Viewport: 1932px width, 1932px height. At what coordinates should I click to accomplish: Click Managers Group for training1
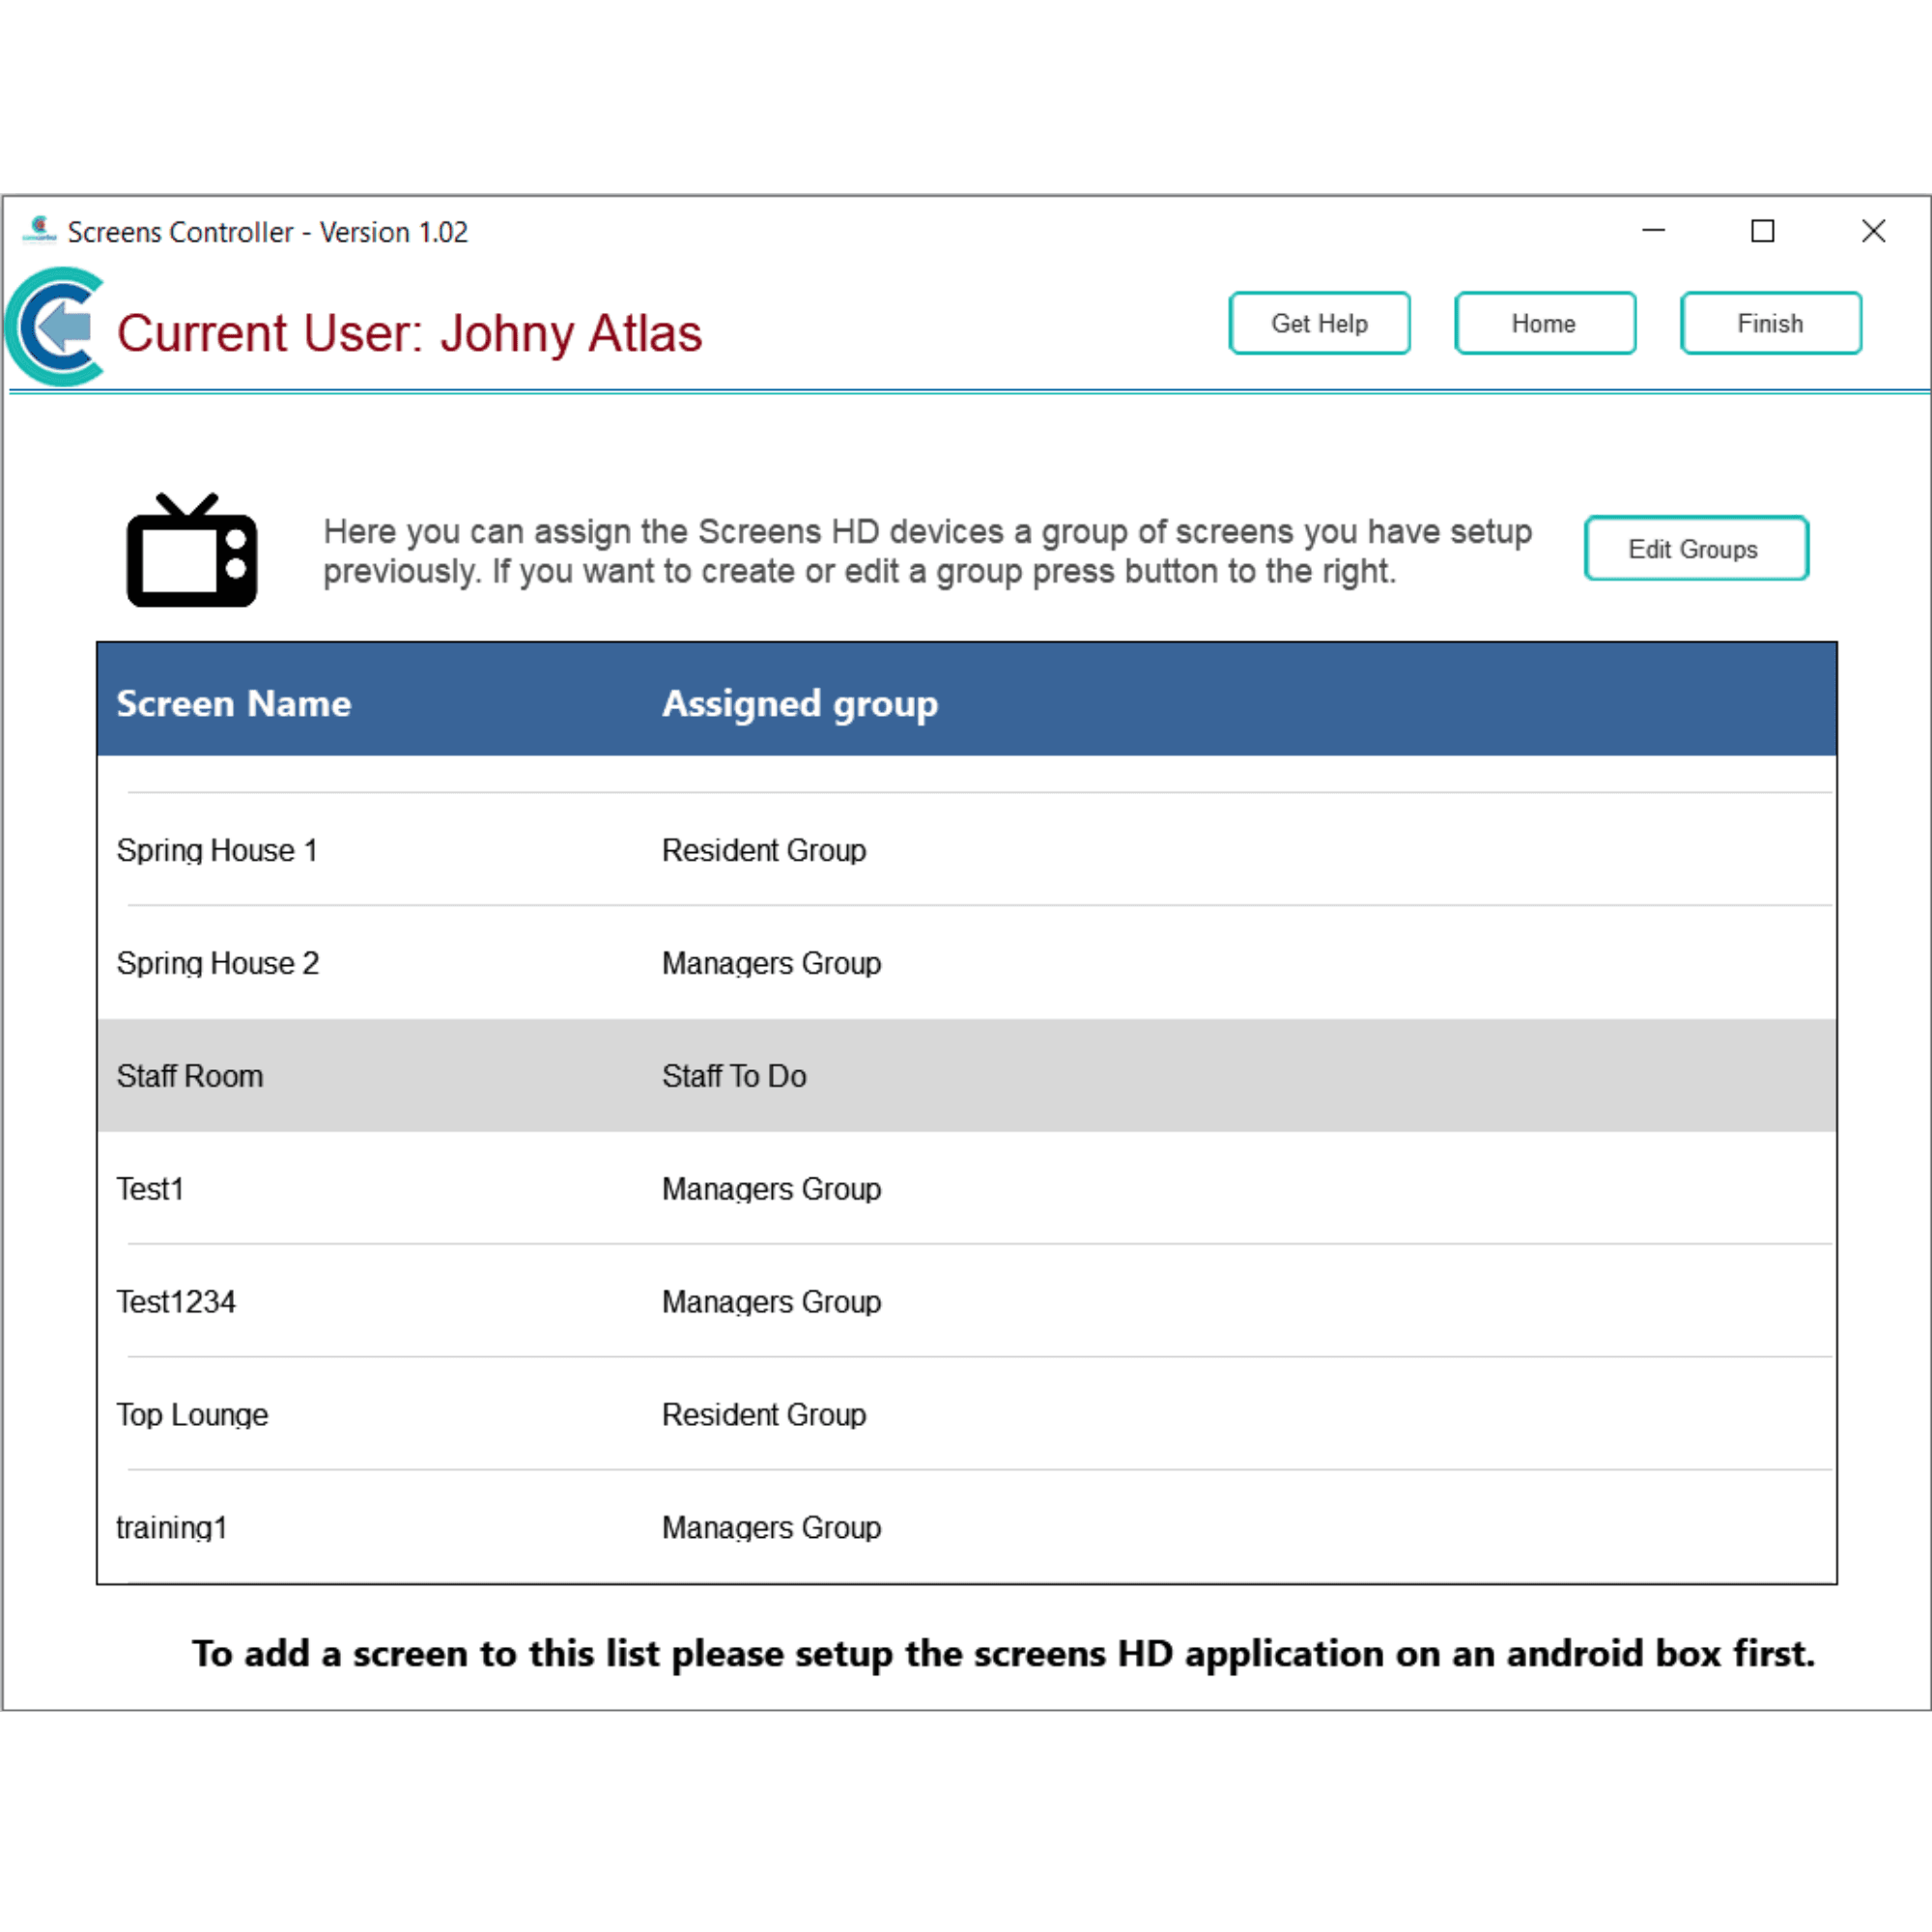point(771,1528)
